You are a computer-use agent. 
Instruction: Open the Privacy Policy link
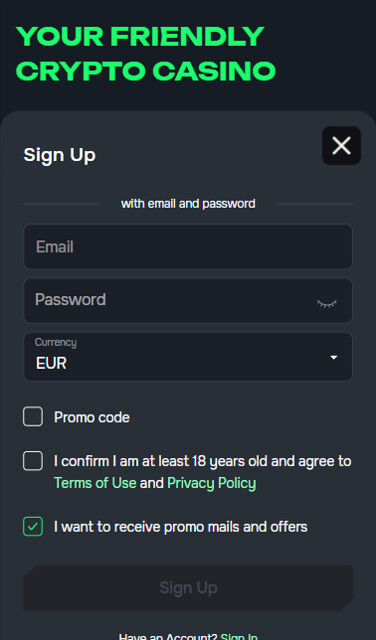pyautogui.click(x=211, y=483)
